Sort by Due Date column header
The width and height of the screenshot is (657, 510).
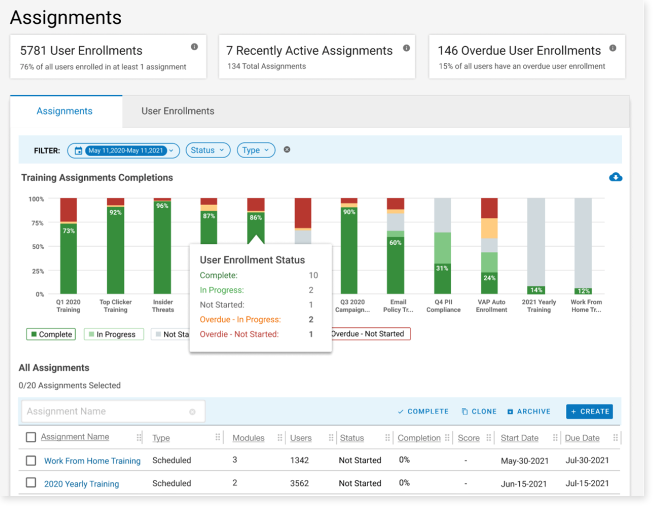point(582,438)
